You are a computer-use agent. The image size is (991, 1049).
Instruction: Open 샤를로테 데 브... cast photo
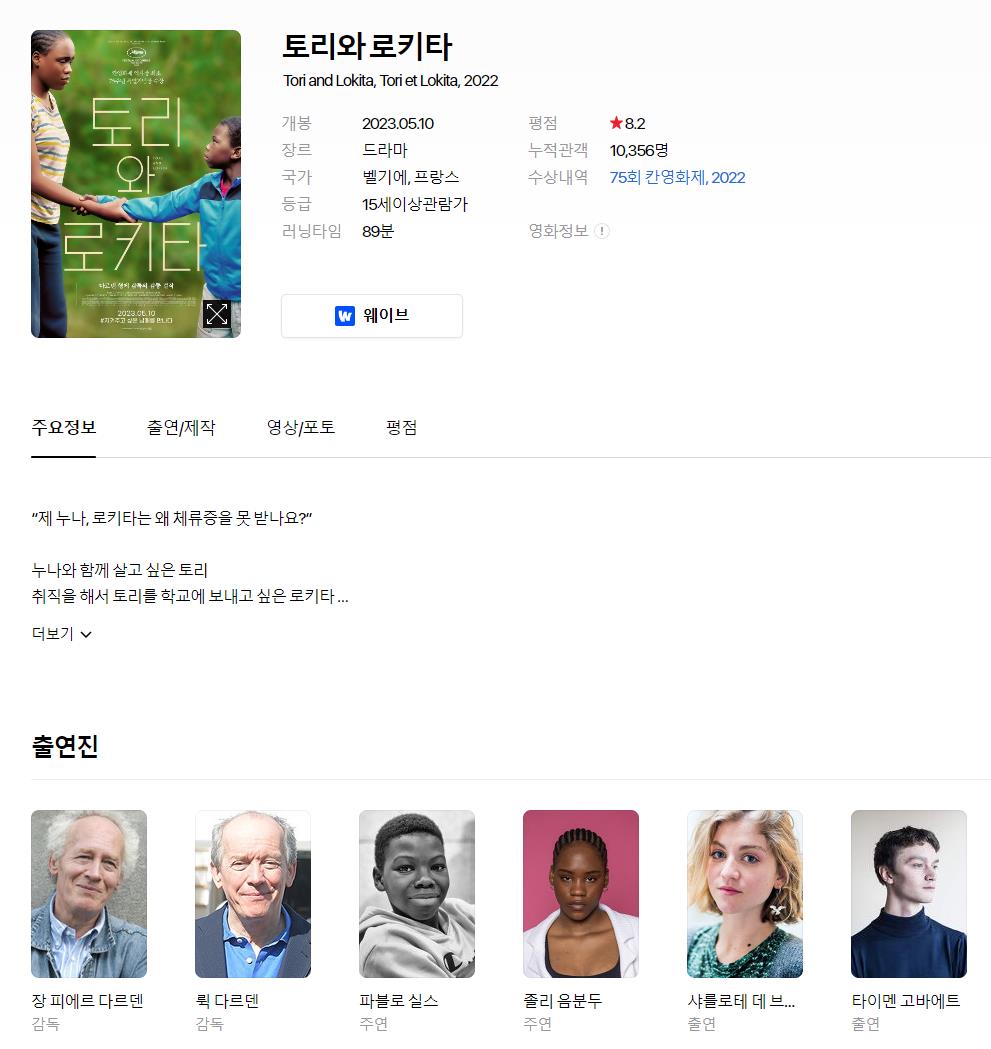745,894
